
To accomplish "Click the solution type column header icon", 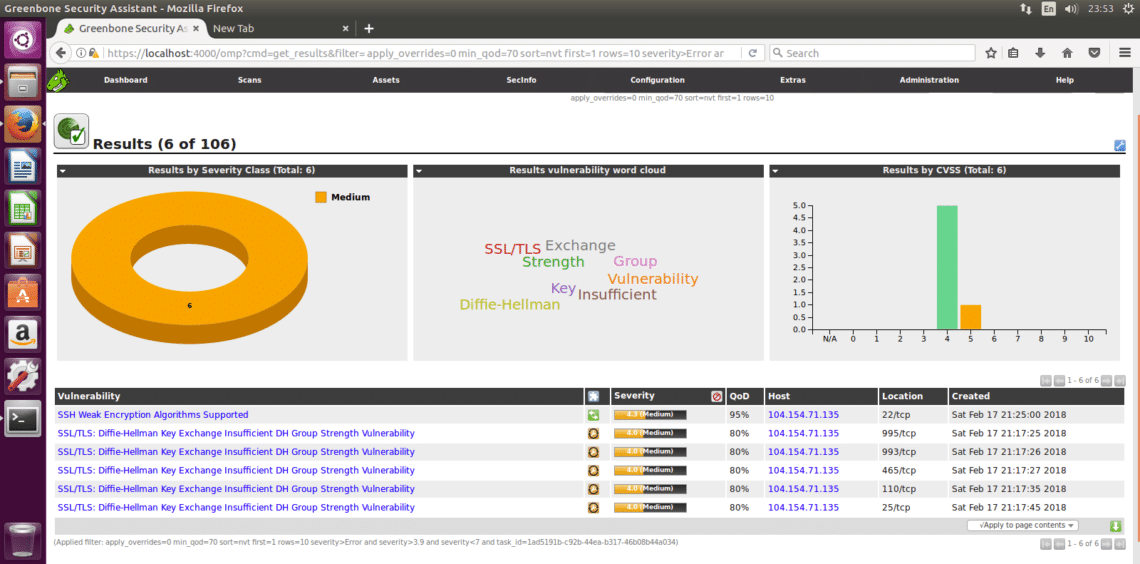I will (x=593, y=396).
